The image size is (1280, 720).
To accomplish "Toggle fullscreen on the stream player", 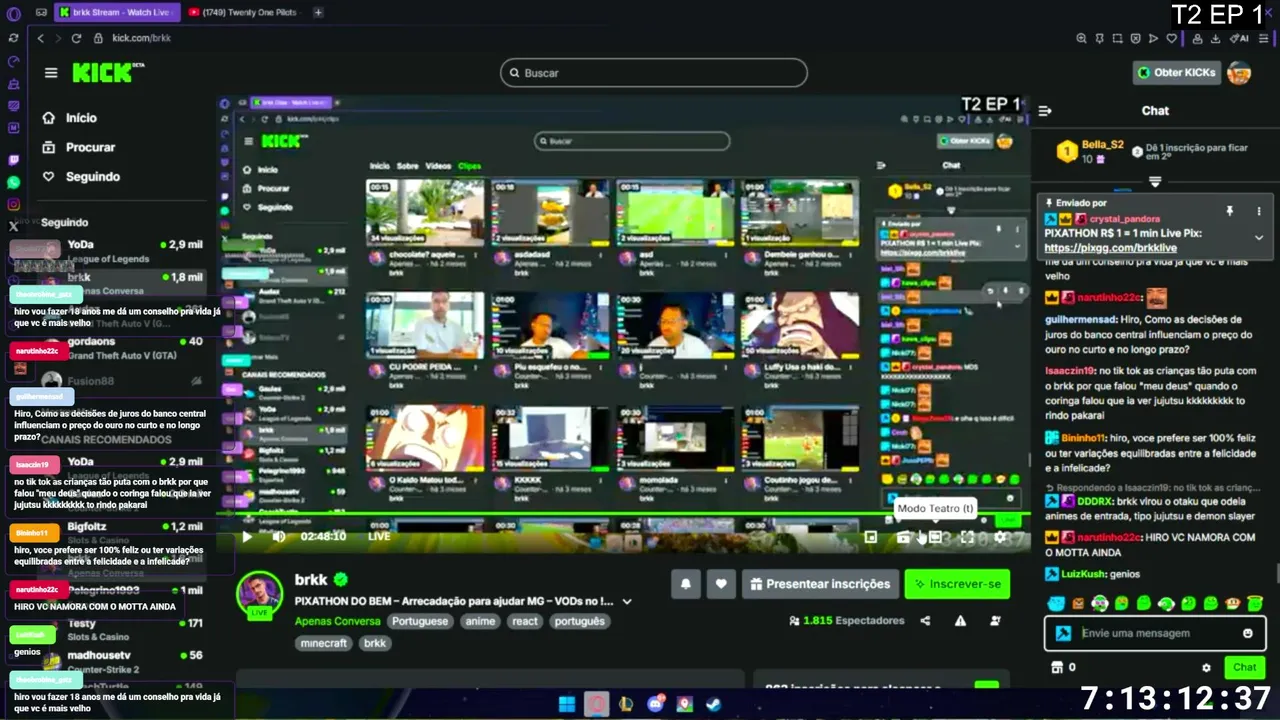I will (x=968, y=537).
